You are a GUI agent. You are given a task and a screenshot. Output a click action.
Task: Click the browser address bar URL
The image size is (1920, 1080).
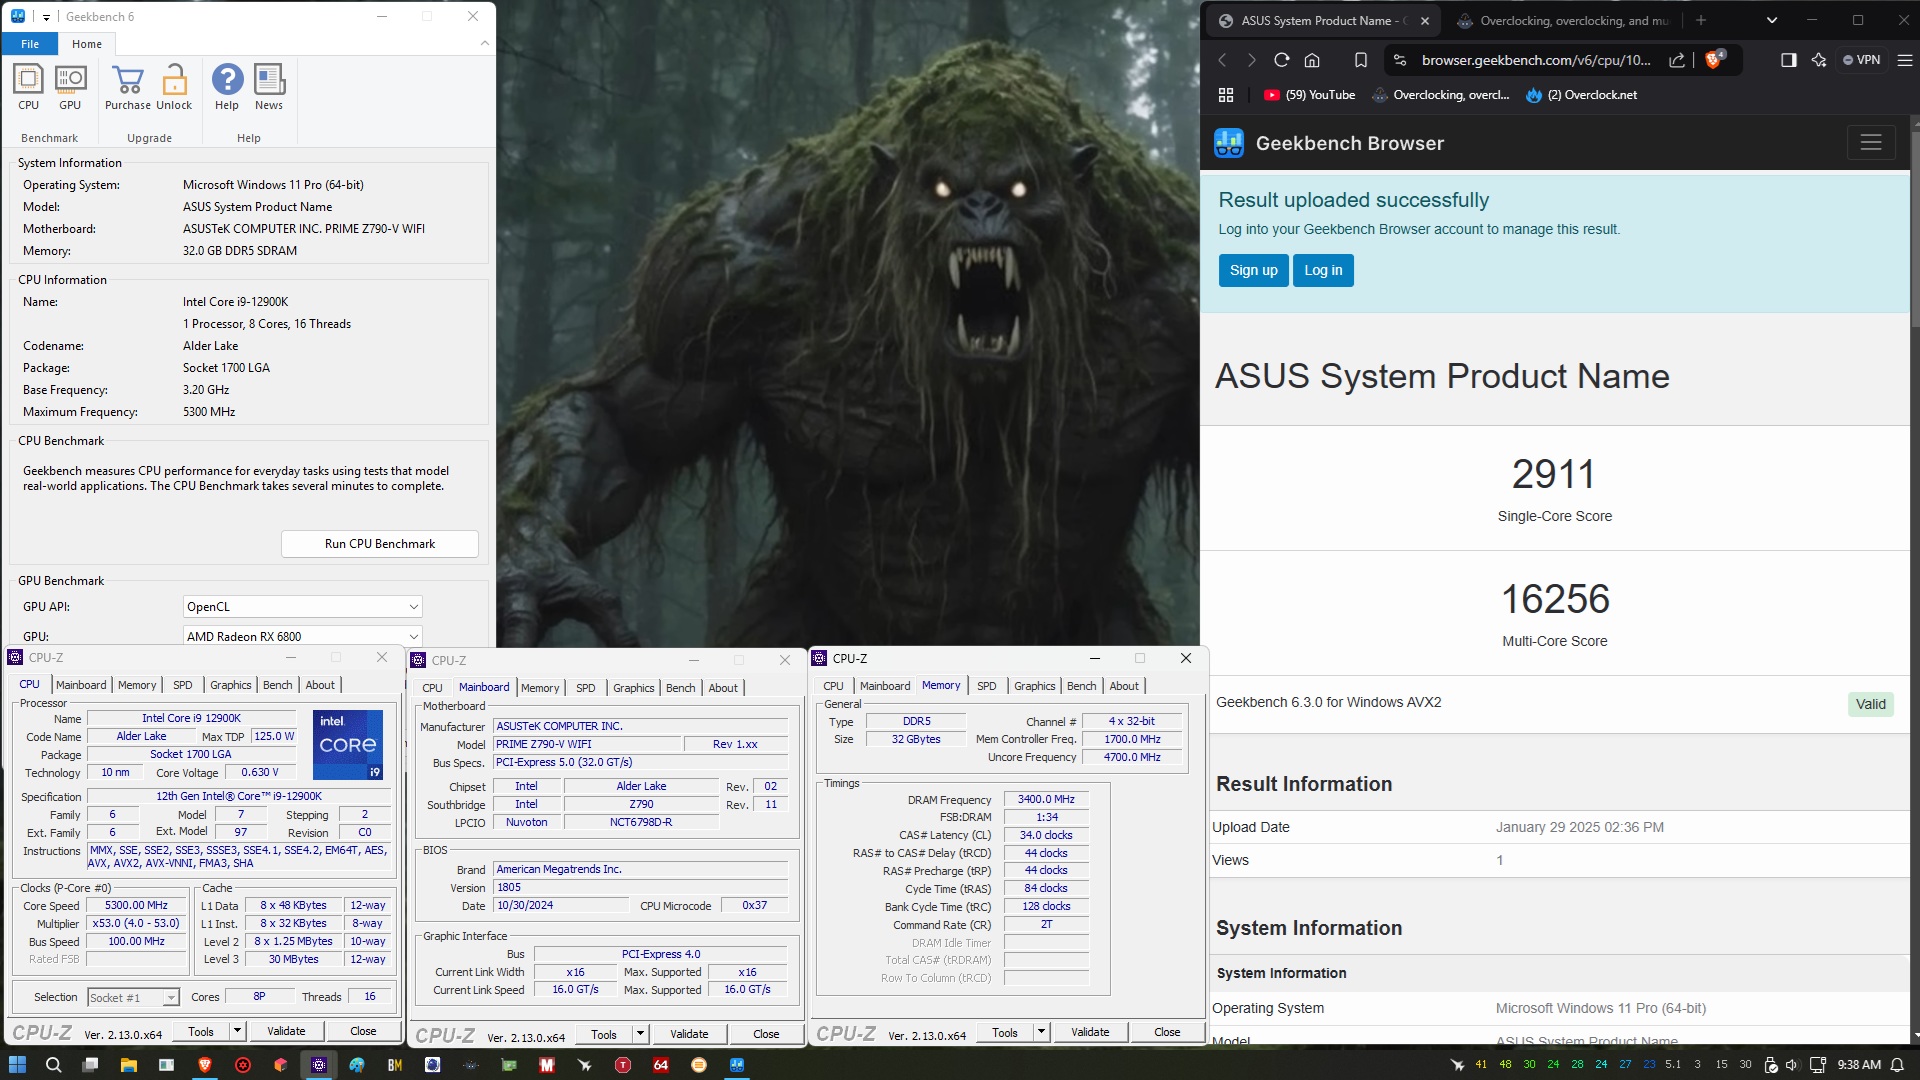1536,60
